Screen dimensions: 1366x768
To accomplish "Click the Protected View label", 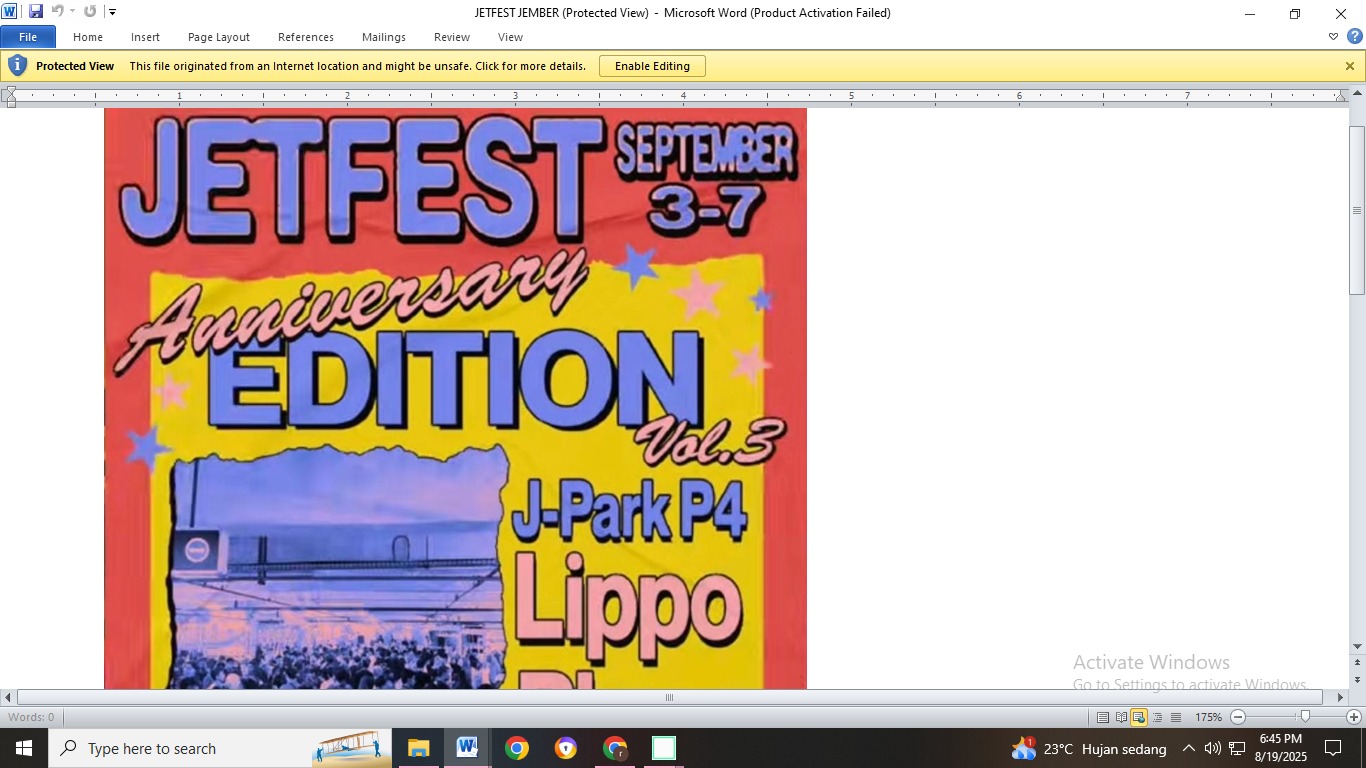I will [x=75, y=66].
